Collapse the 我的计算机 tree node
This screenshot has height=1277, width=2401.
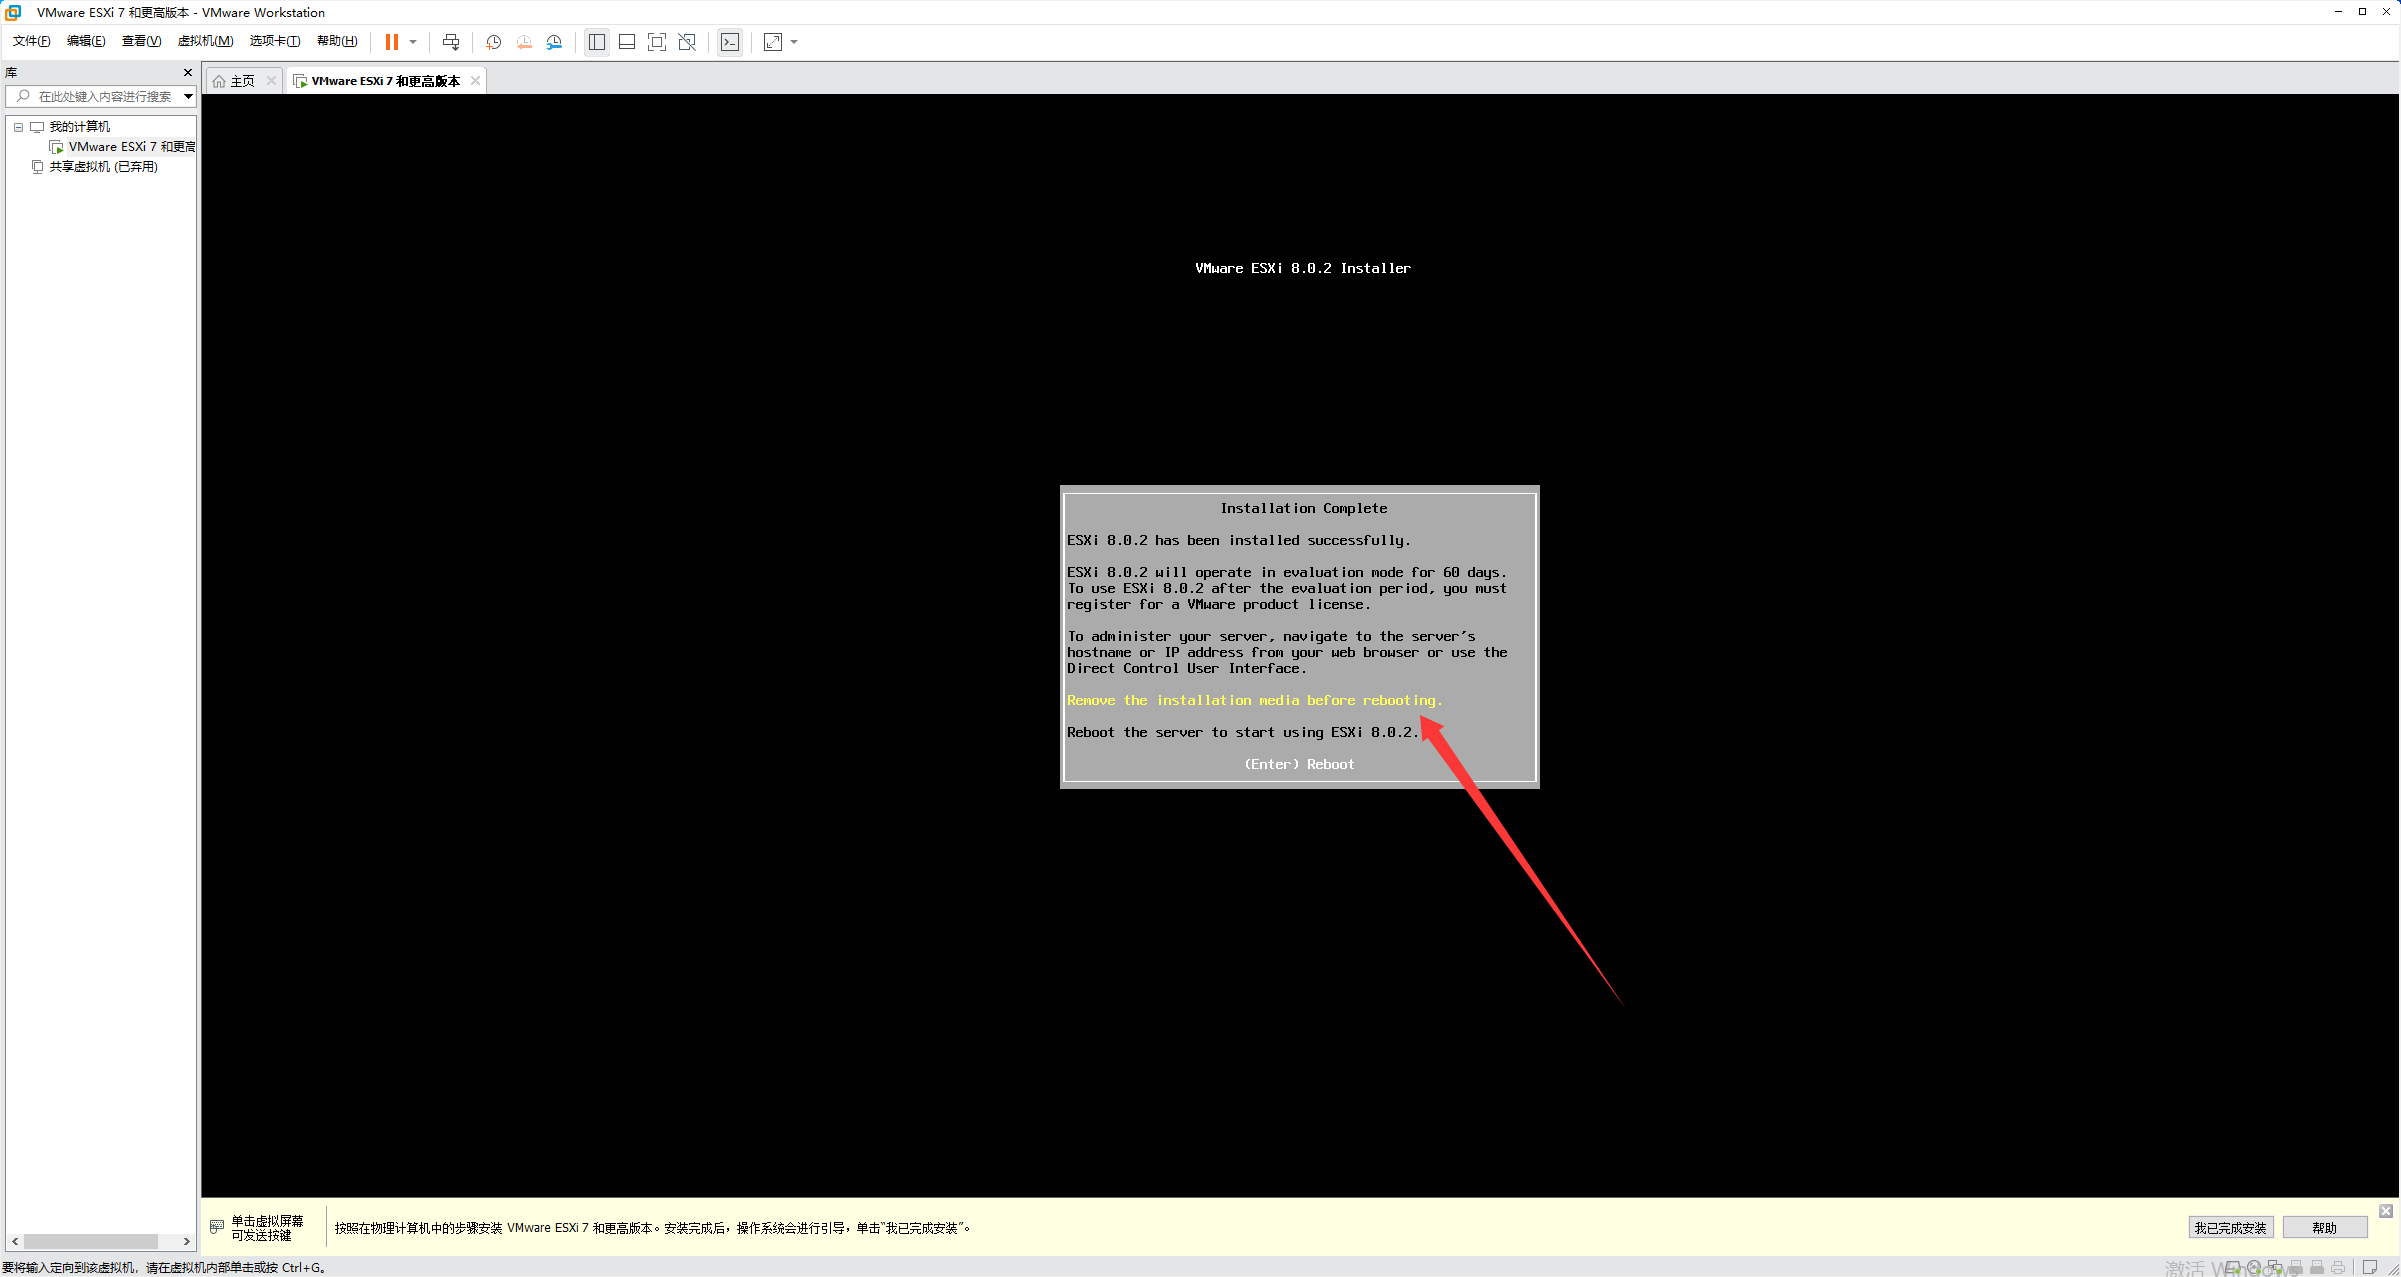pos(18,127)
